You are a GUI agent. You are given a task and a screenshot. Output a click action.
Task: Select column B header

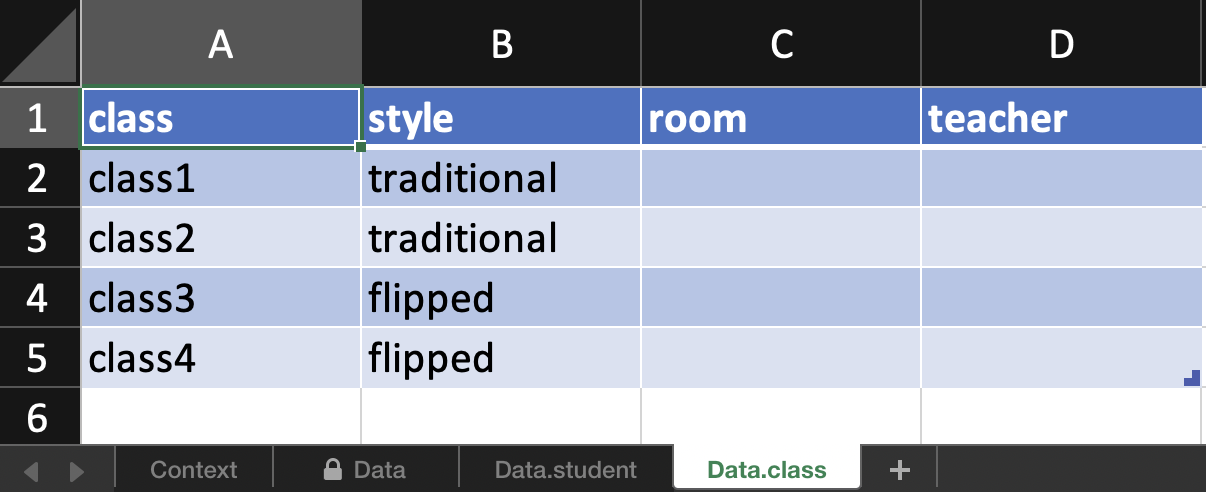501,44
